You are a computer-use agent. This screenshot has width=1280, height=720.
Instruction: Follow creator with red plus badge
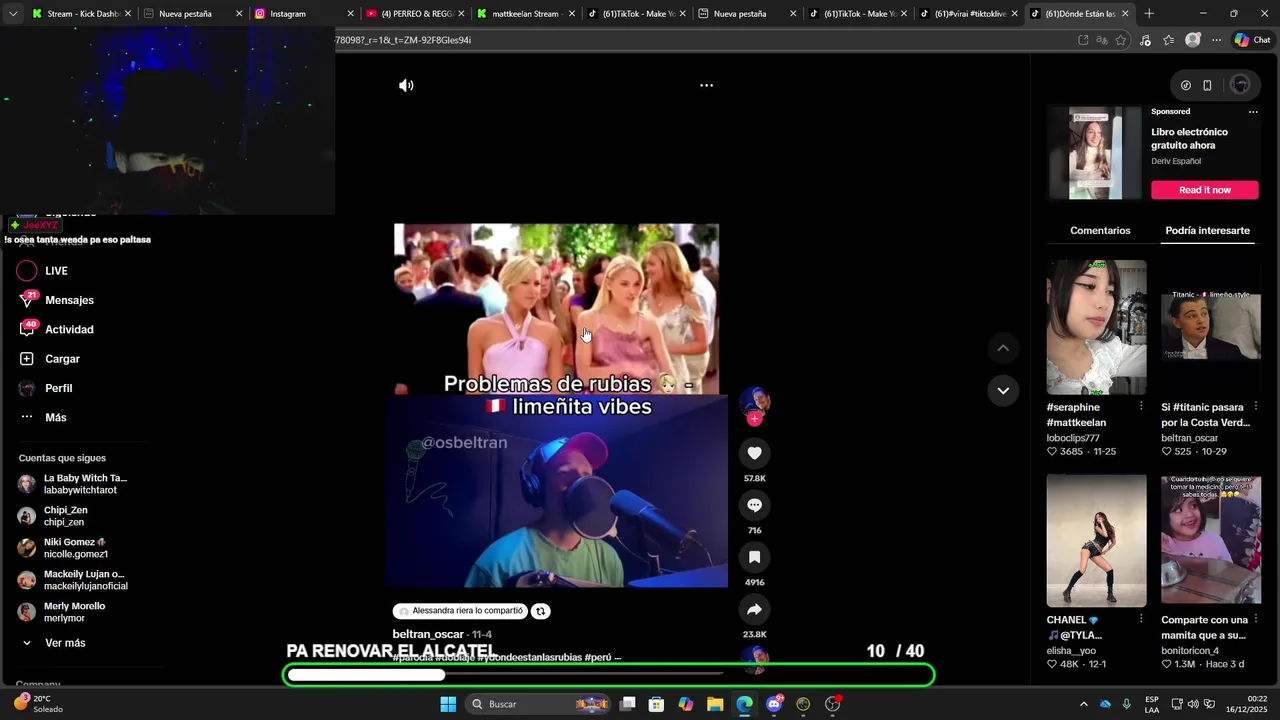click(x=754, y=419)
